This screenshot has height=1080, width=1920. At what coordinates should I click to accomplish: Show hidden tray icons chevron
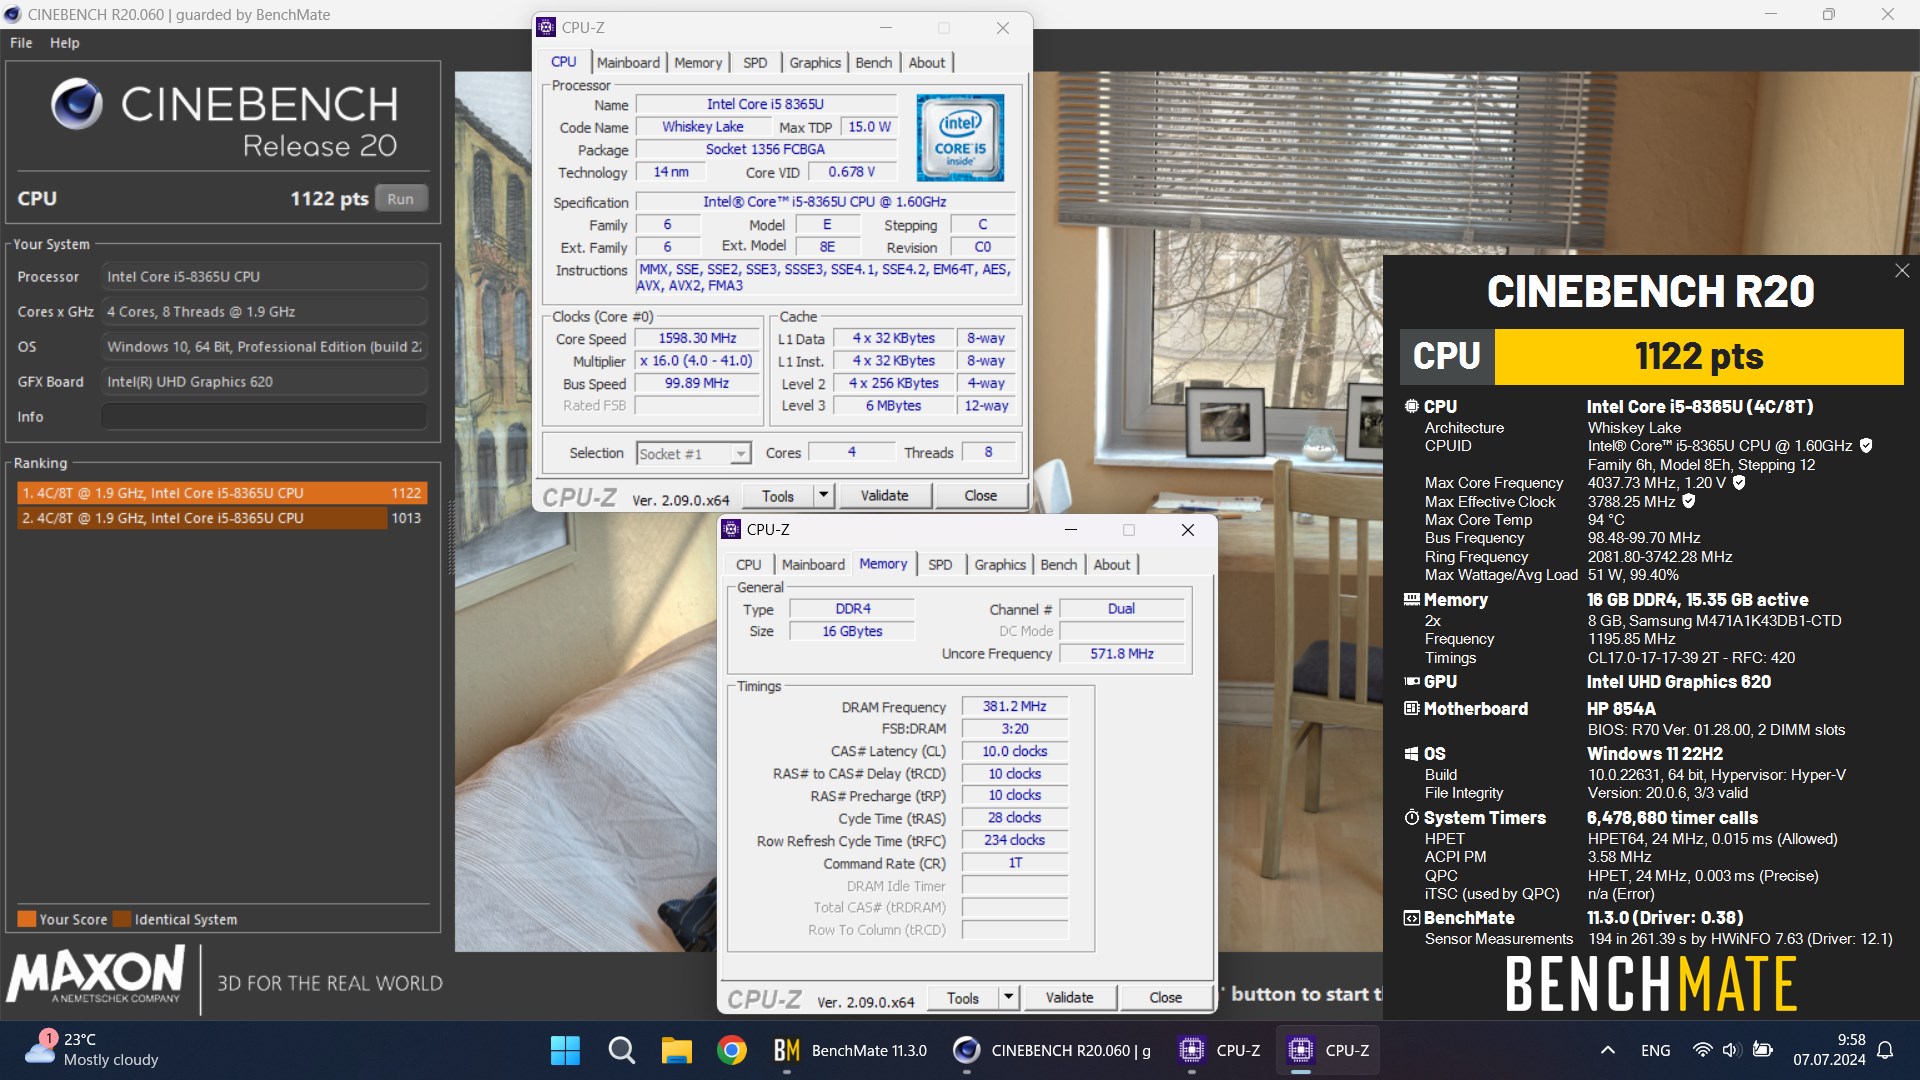(1607, 1050)
